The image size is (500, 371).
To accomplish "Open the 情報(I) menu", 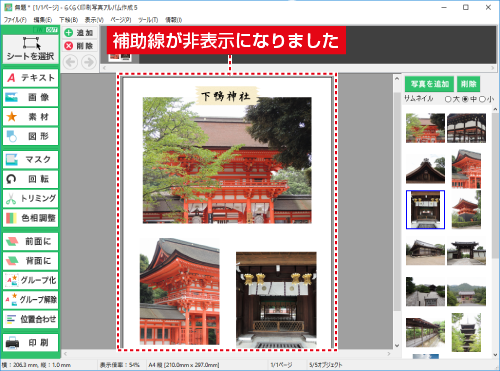I will pyautogui.click(x=173, y=20).
